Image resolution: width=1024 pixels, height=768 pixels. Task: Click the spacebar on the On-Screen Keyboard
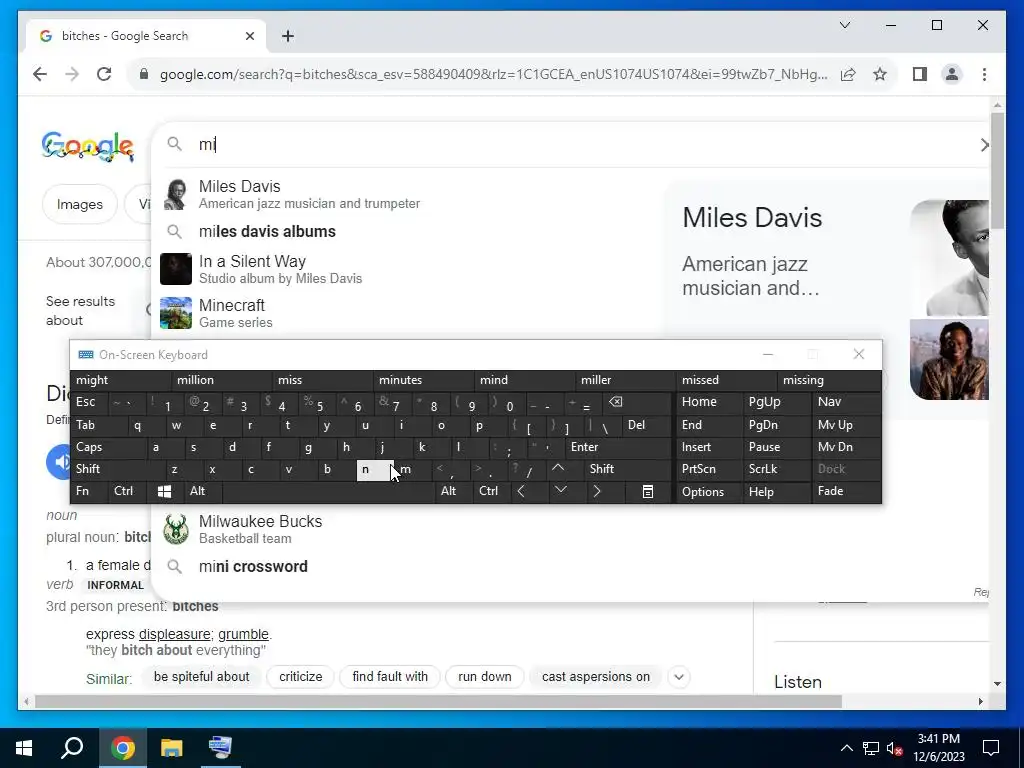(x=328, y=491)
